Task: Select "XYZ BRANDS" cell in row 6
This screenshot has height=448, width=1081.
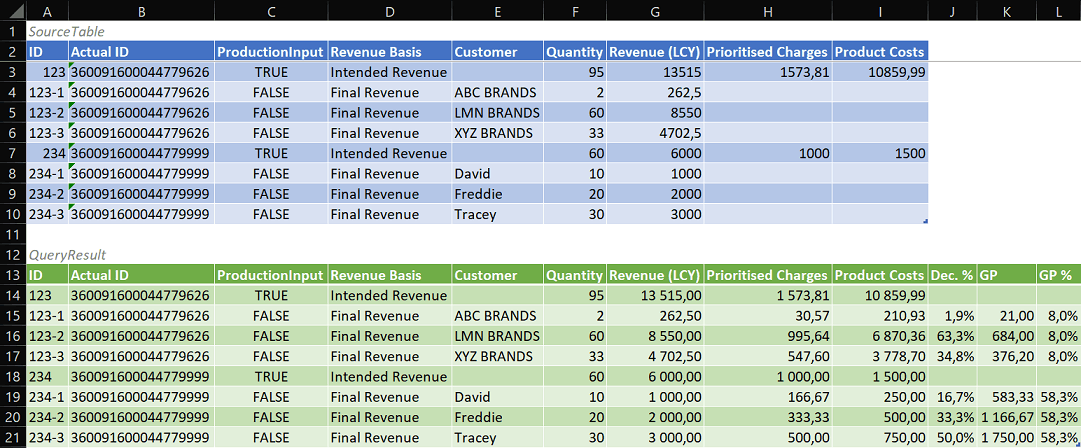Action: 497,133
